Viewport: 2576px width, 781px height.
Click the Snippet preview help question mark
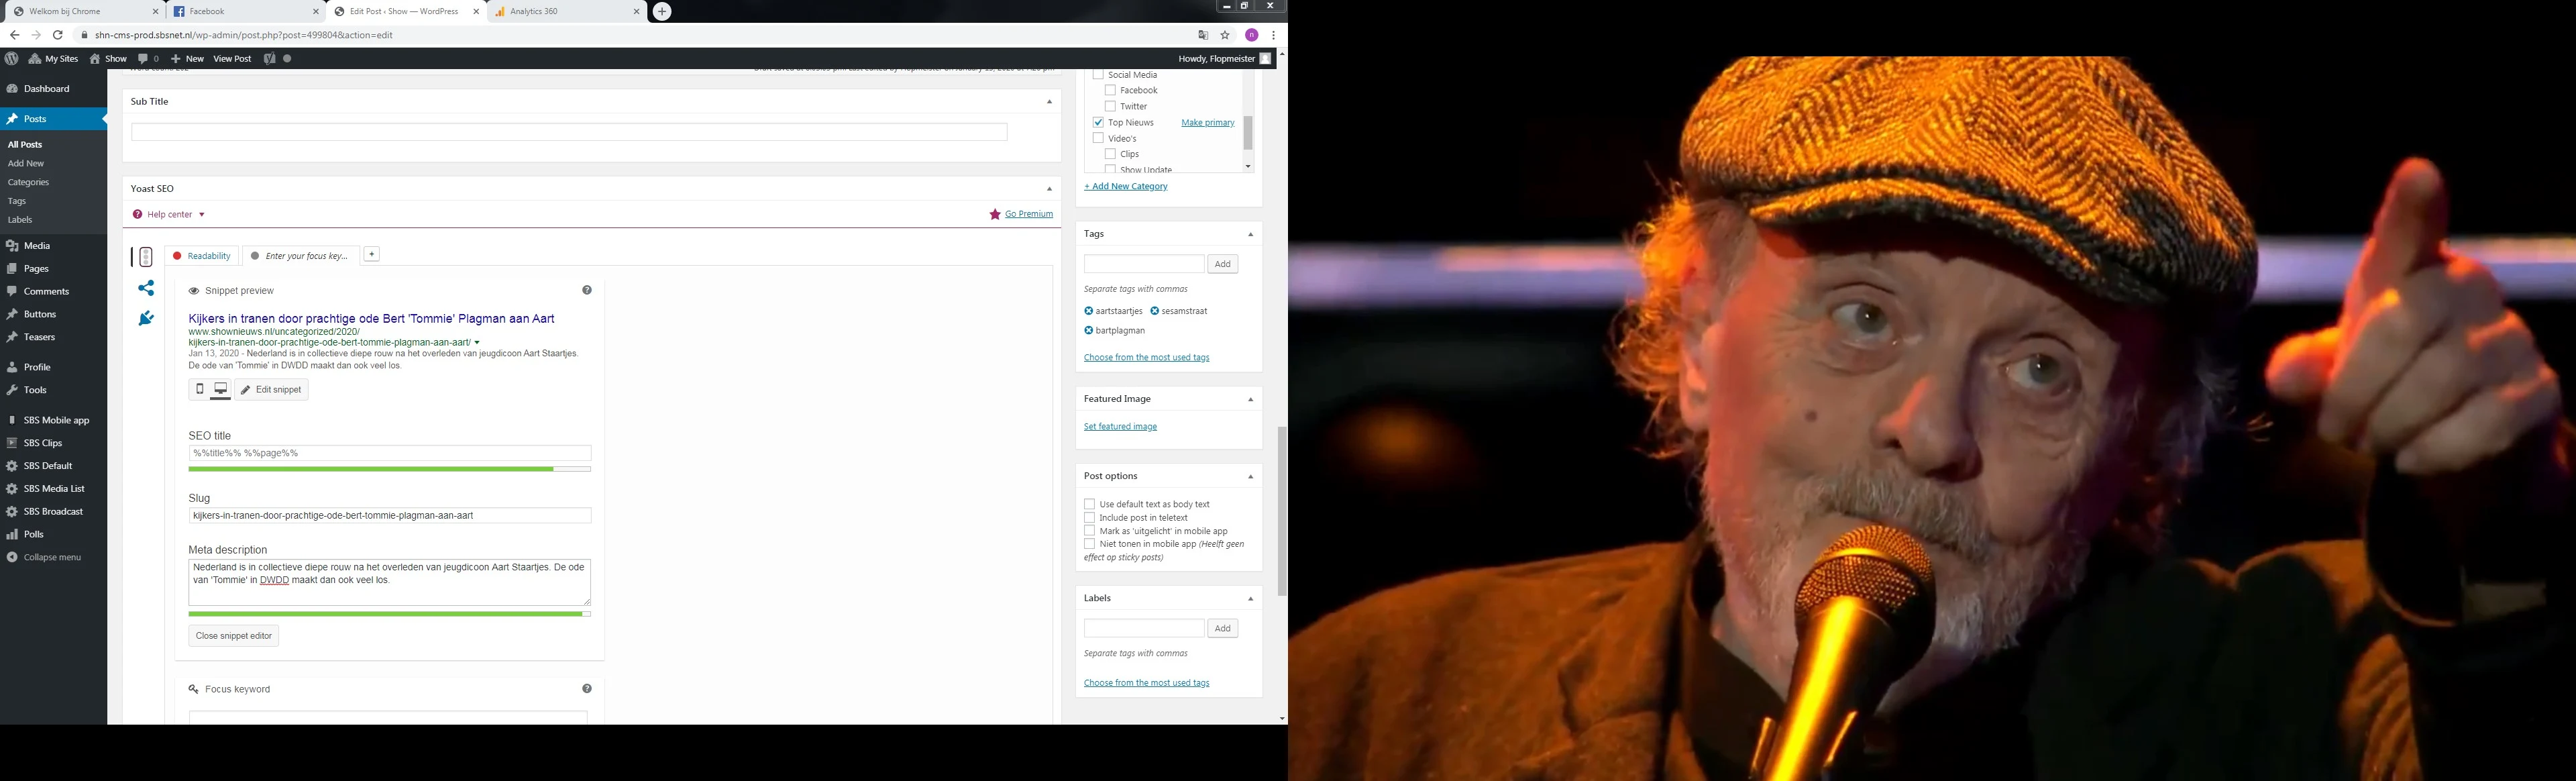point(587,289)
